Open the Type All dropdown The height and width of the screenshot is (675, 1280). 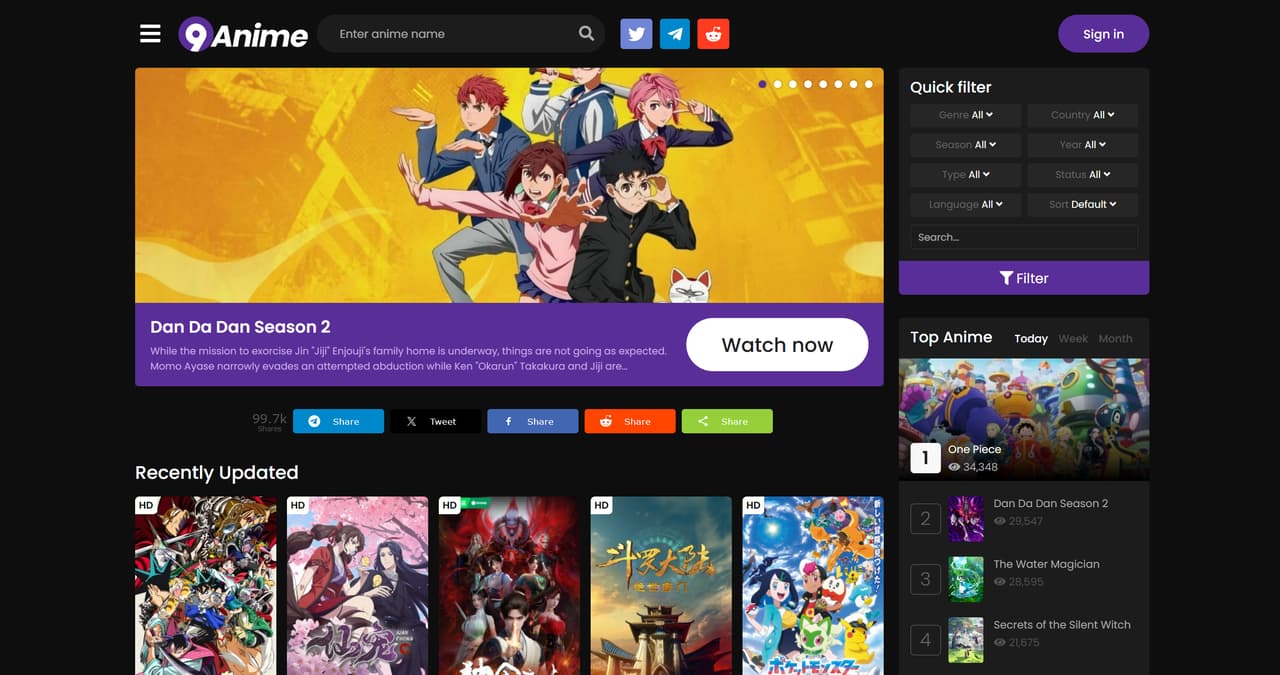[966, 174]
